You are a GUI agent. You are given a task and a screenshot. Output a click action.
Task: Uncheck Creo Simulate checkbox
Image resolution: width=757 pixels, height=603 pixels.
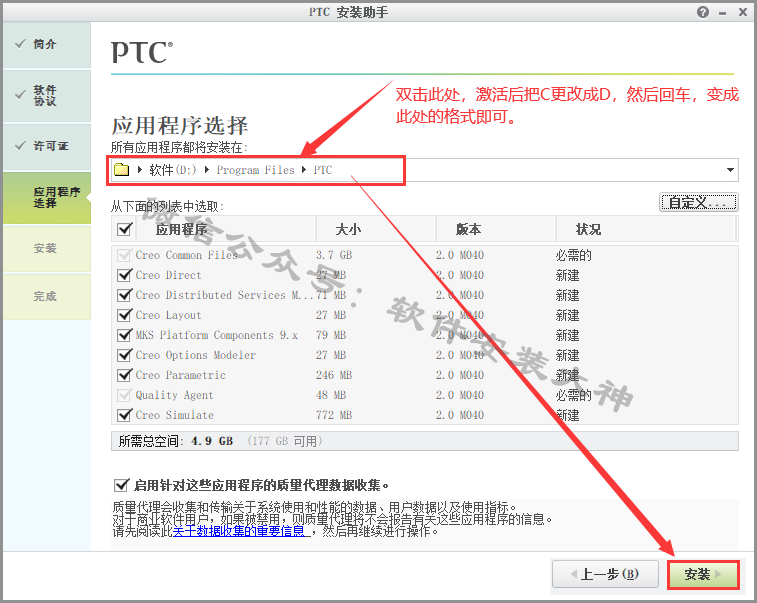click(125, 415)
